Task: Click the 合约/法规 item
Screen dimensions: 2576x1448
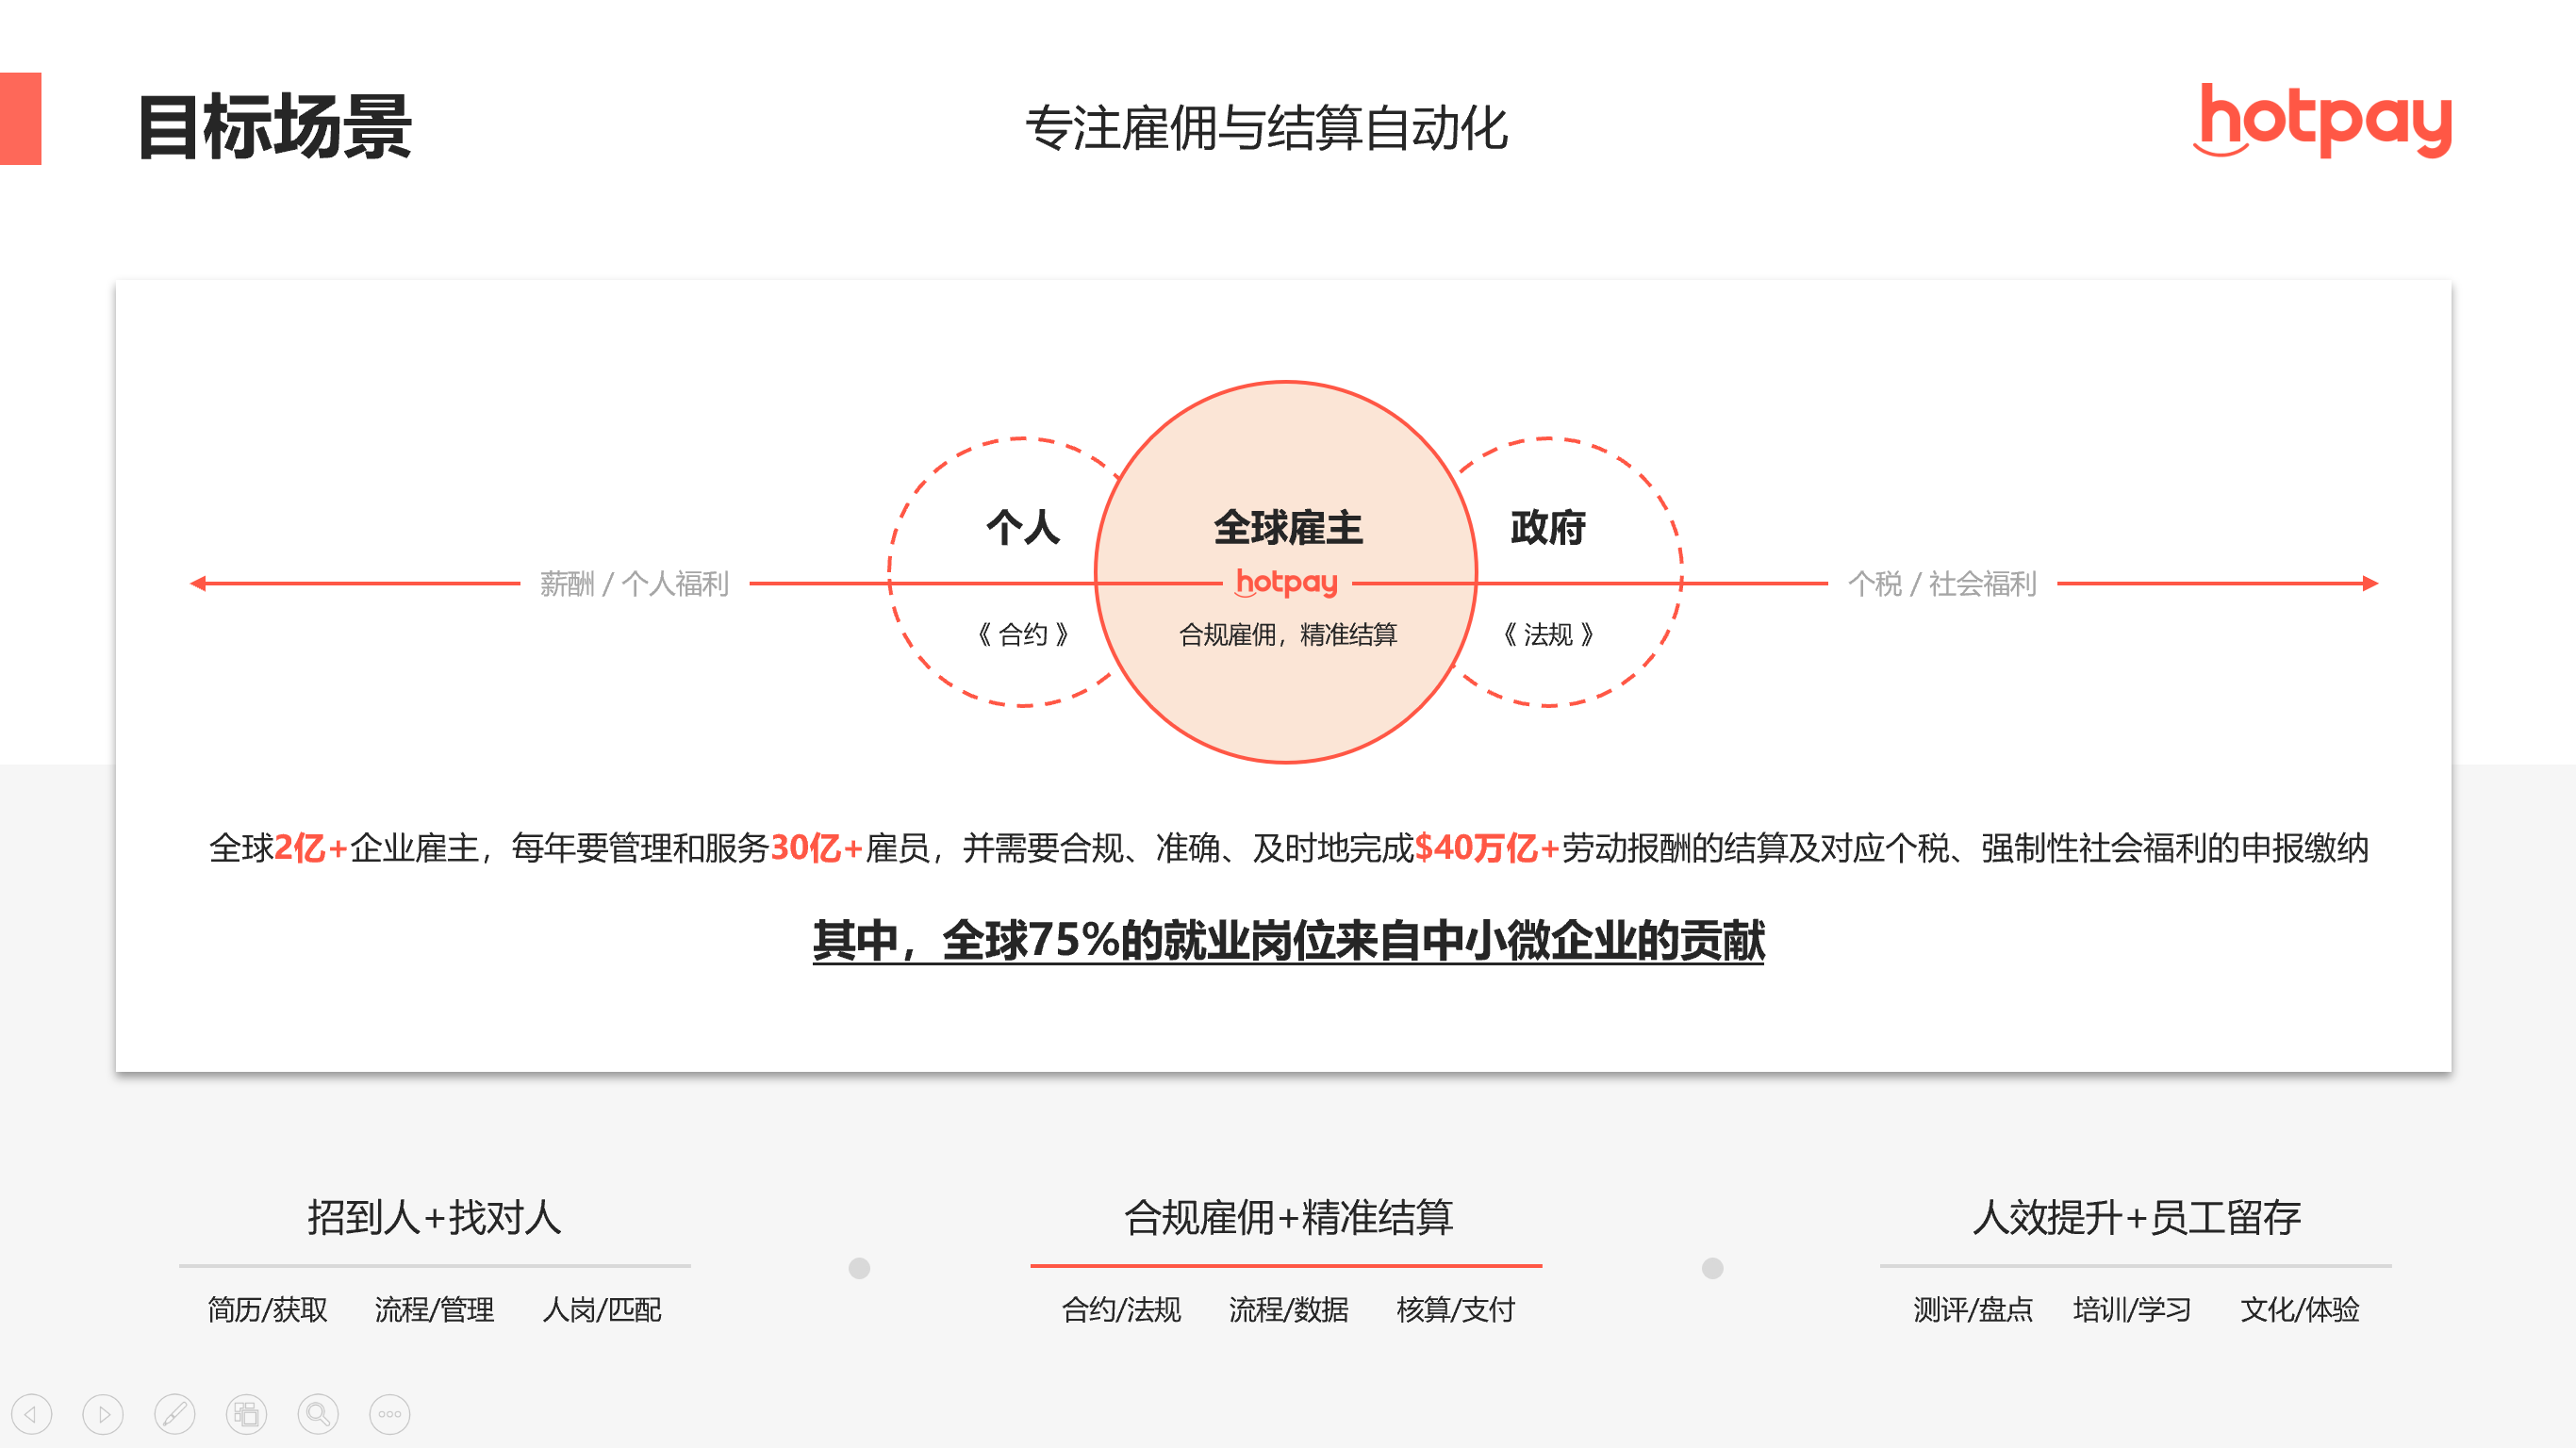Action: [x=1121, y=1309]
